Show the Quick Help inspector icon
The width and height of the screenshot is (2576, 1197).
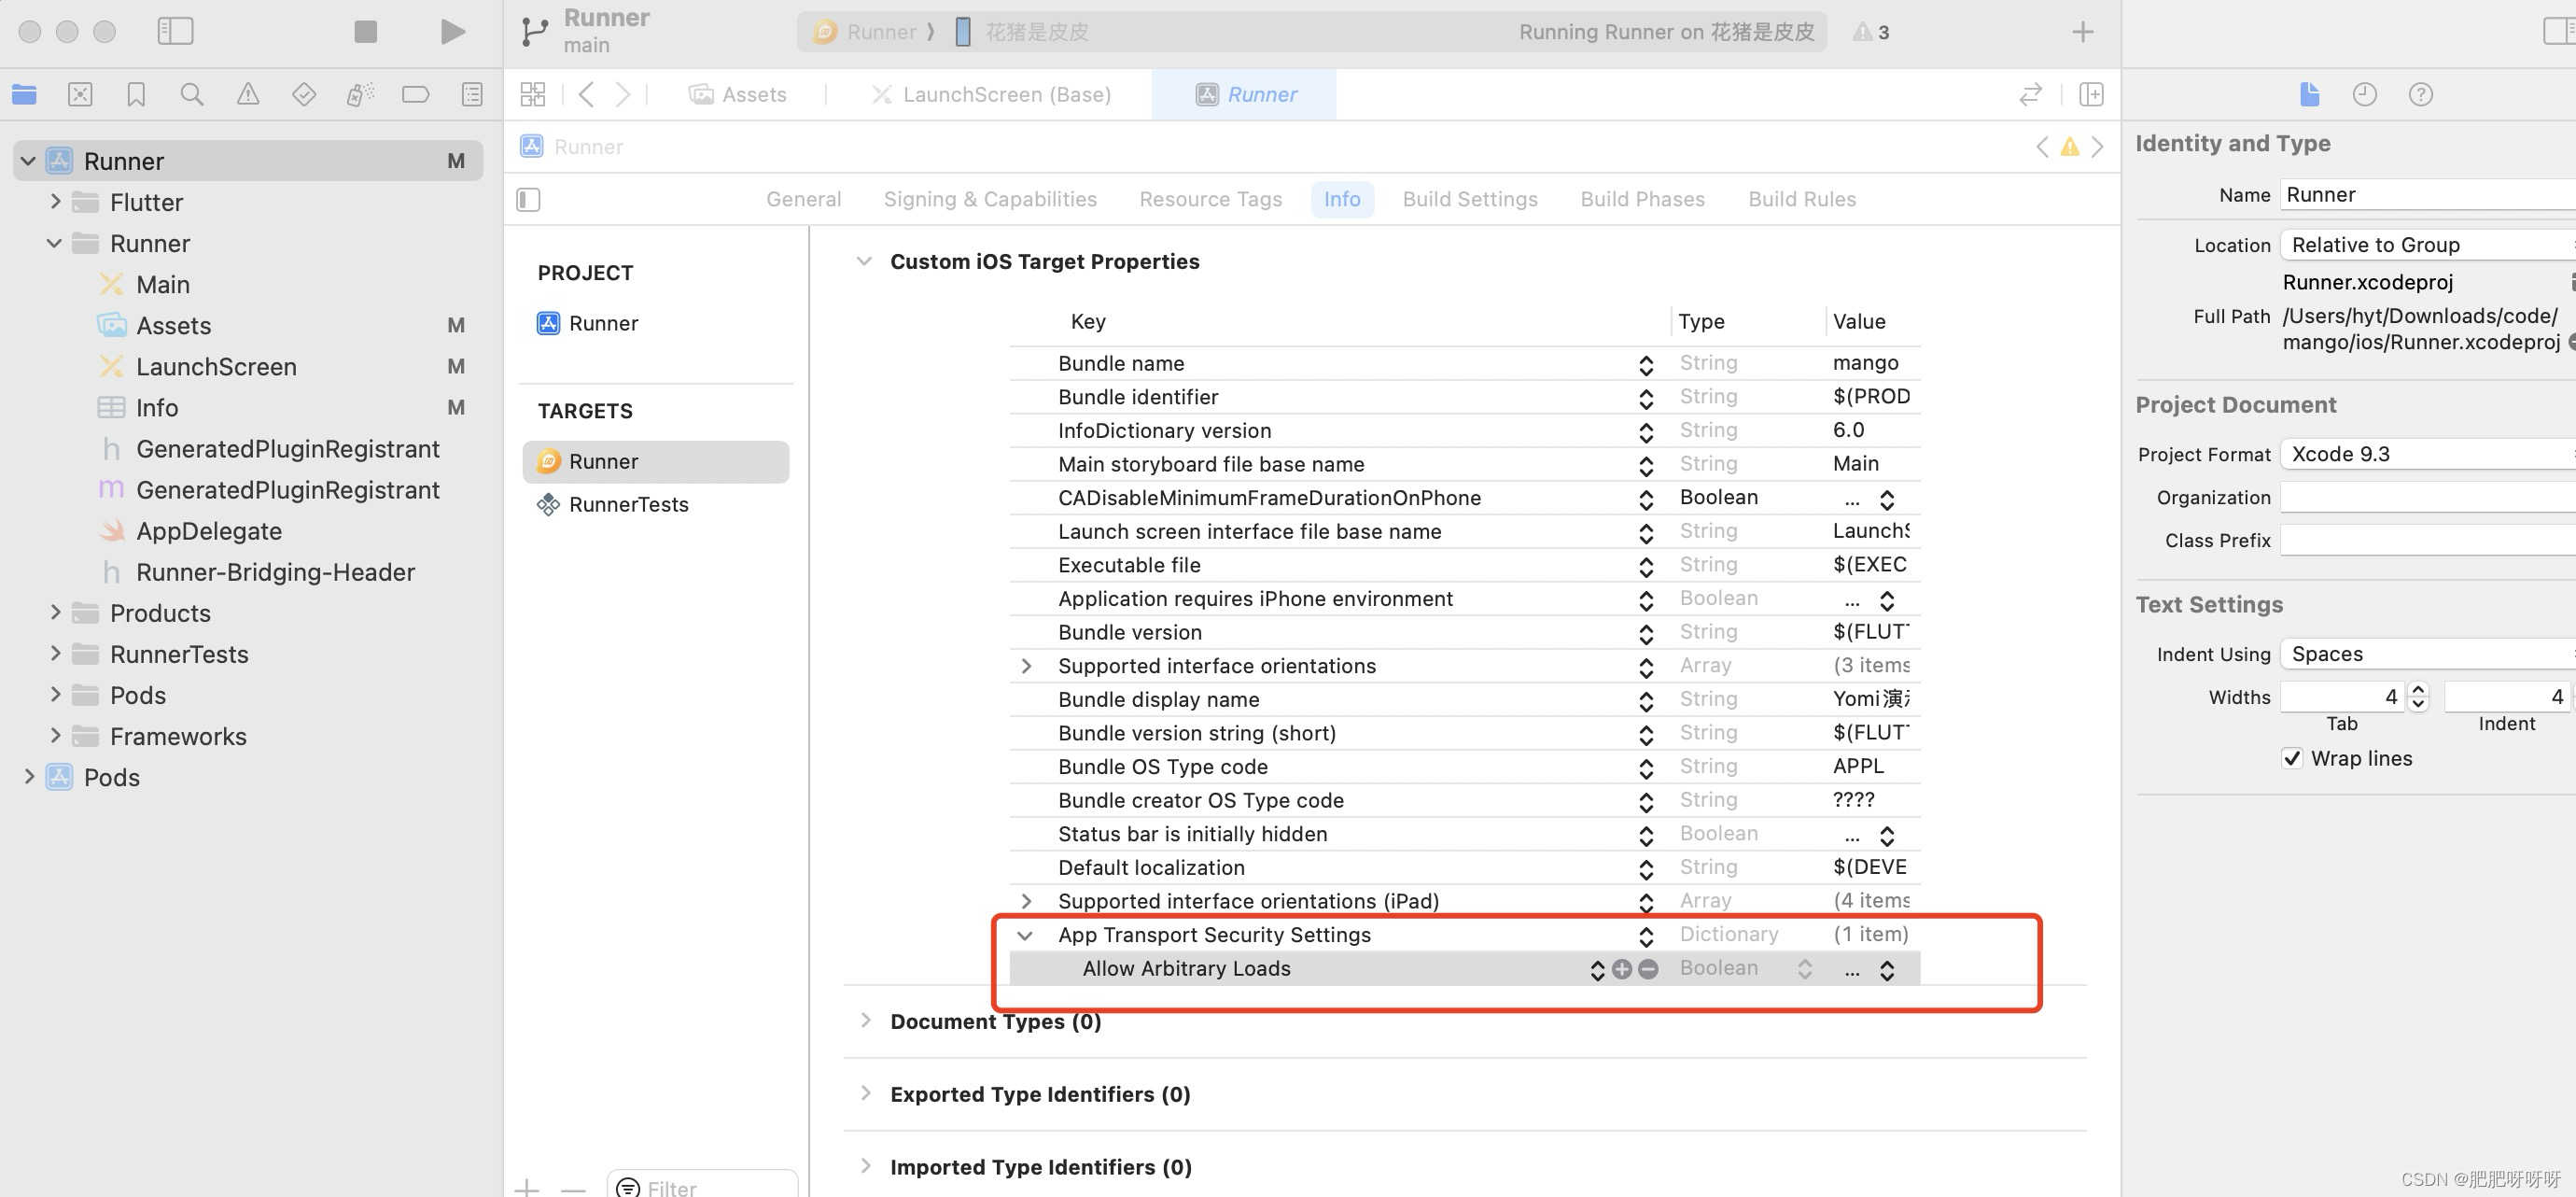[2420, 95]
